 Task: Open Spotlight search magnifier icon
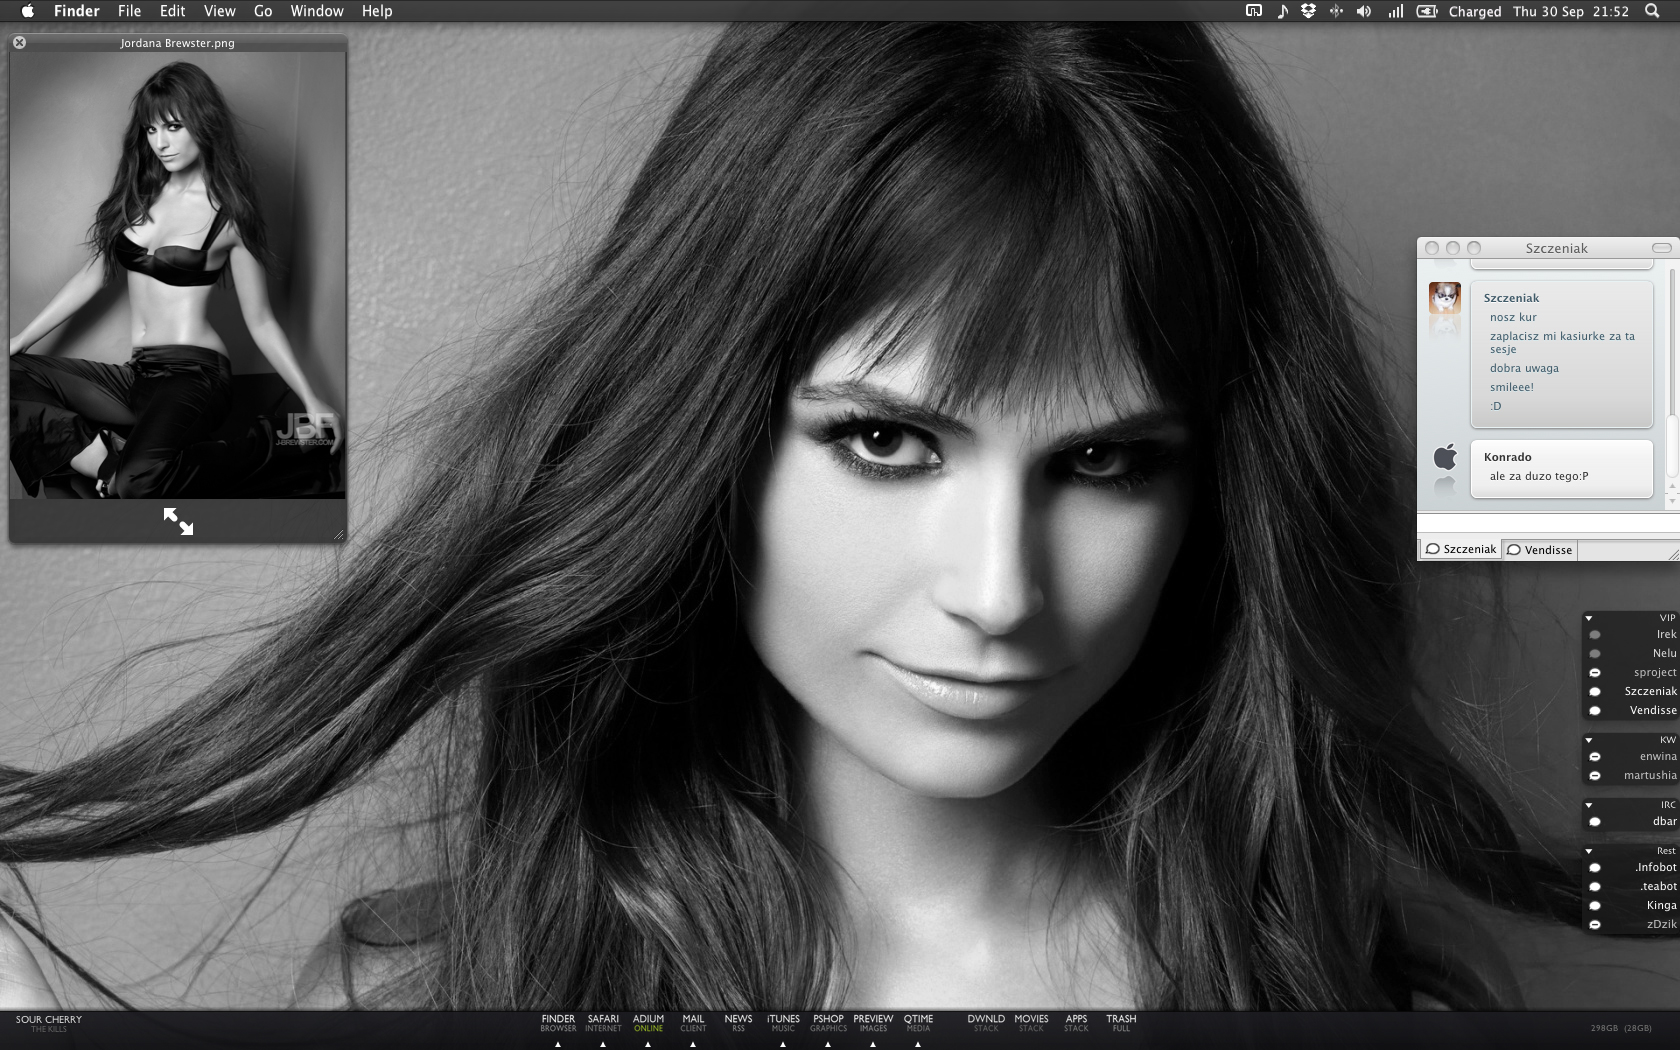[1652, 11]
